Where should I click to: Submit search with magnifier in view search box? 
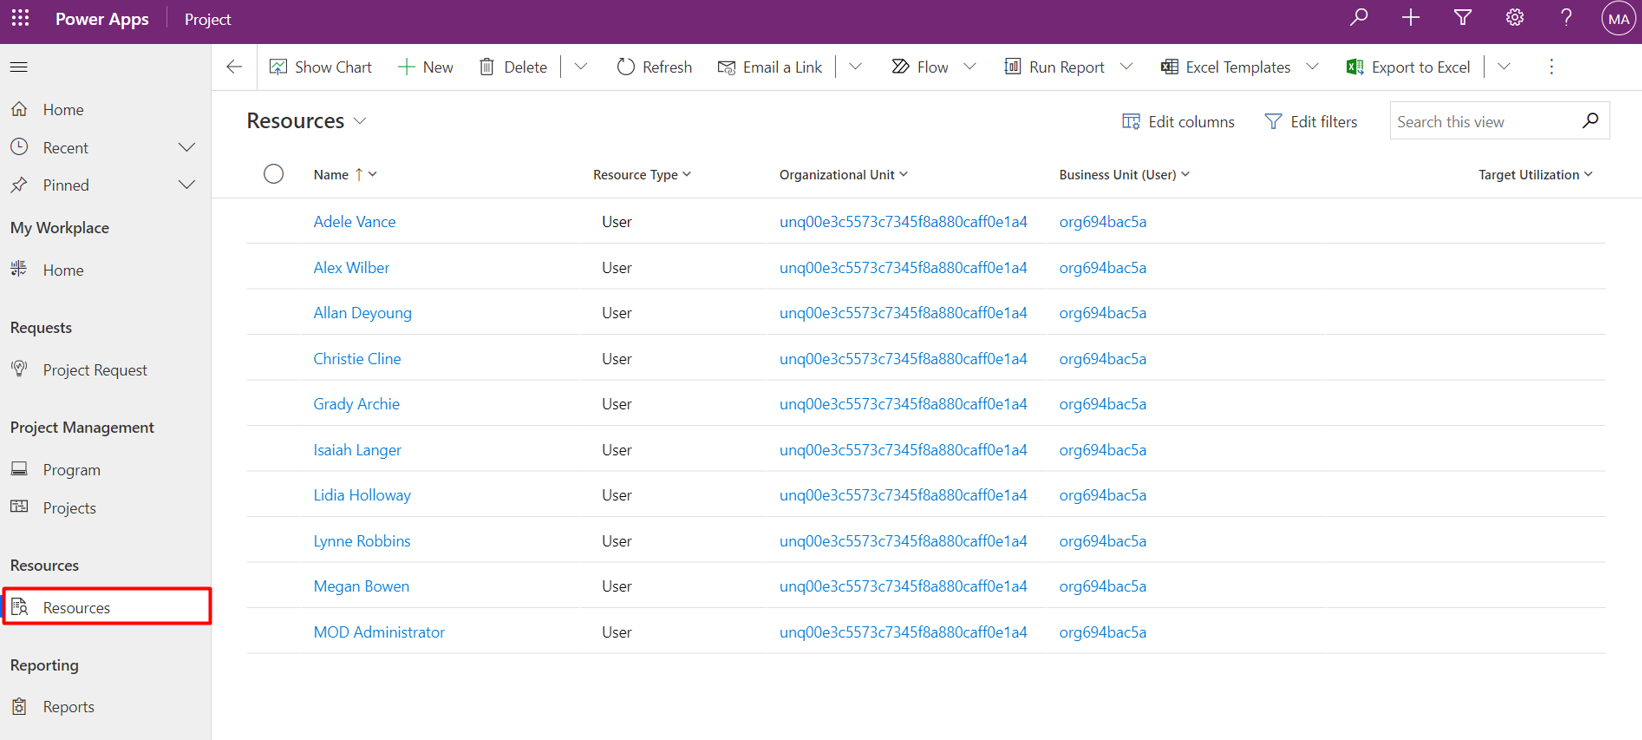[x=1590, y=121]
